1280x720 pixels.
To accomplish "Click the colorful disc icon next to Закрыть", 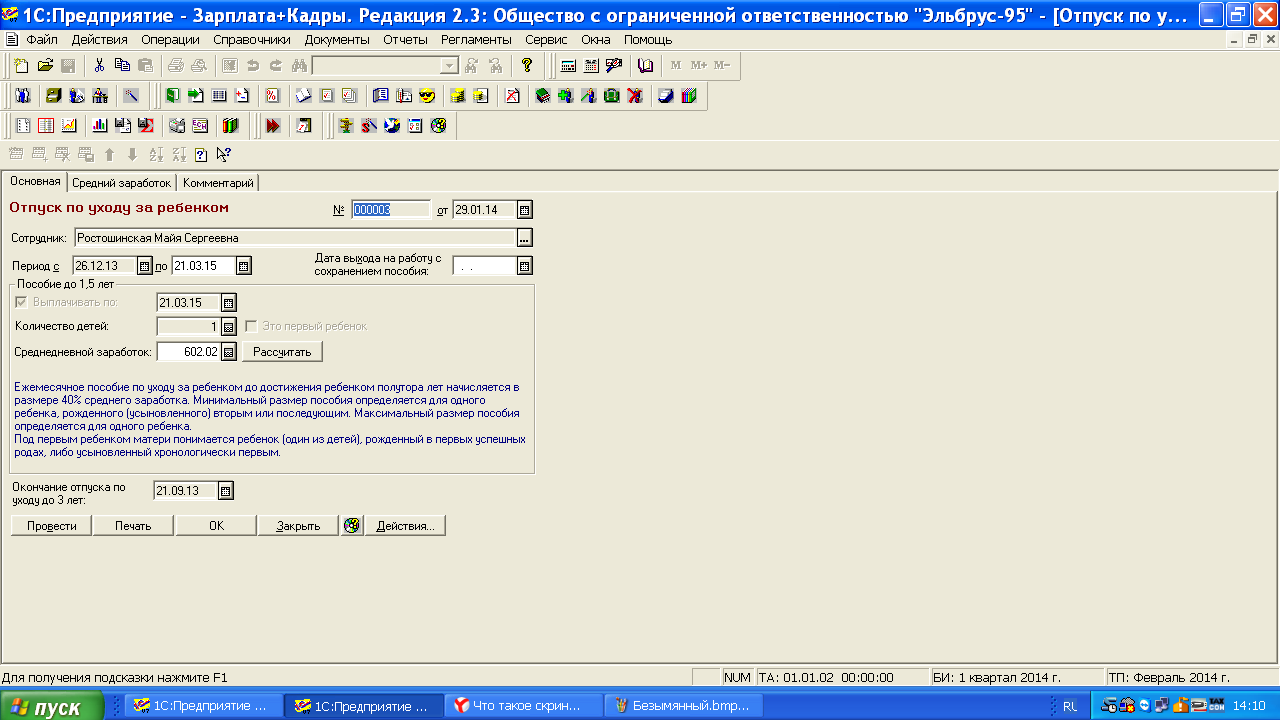I will (x=351, y=526).
